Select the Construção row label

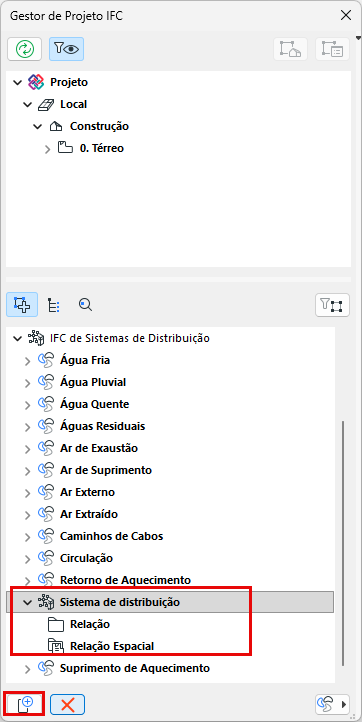99,126
